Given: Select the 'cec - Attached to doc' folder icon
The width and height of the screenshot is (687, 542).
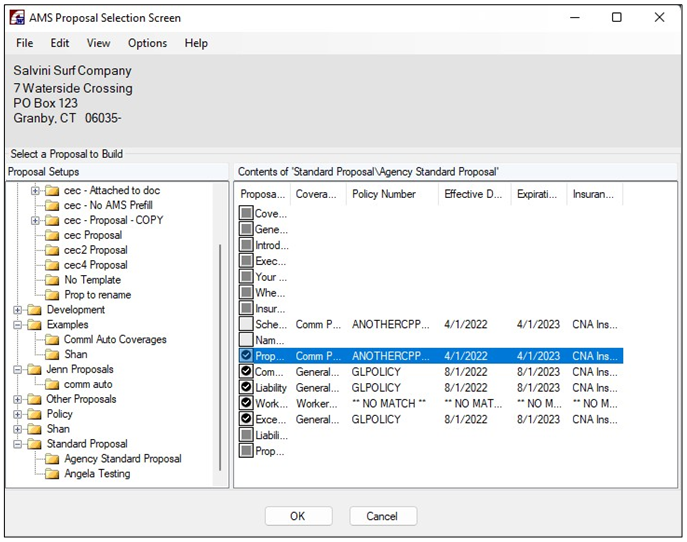Looking at the screenshot, I should [52, 191].
